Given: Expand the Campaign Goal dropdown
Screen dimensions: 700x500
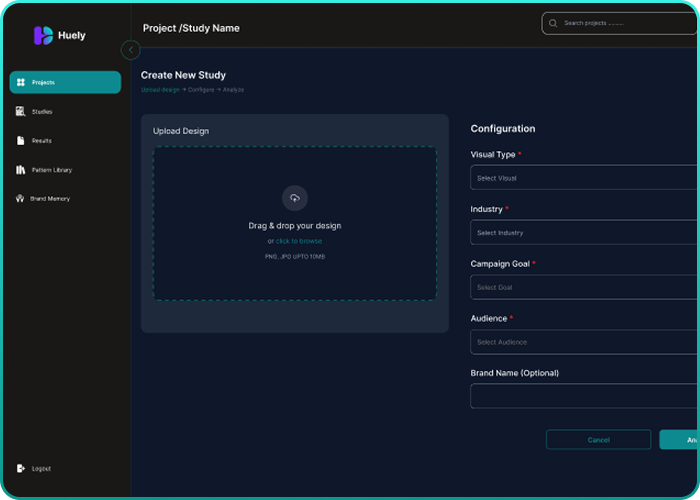Looking at the screenshot, I should (585, 287).
